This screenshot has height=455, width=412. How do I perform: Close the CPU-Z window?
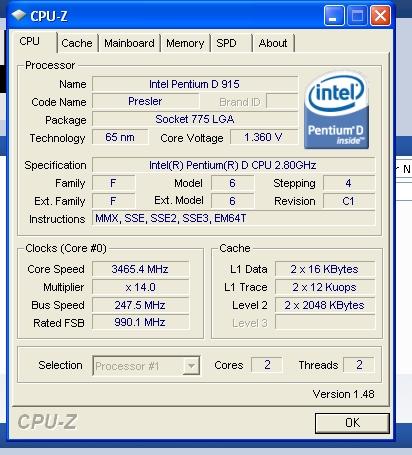coord(380,16)
